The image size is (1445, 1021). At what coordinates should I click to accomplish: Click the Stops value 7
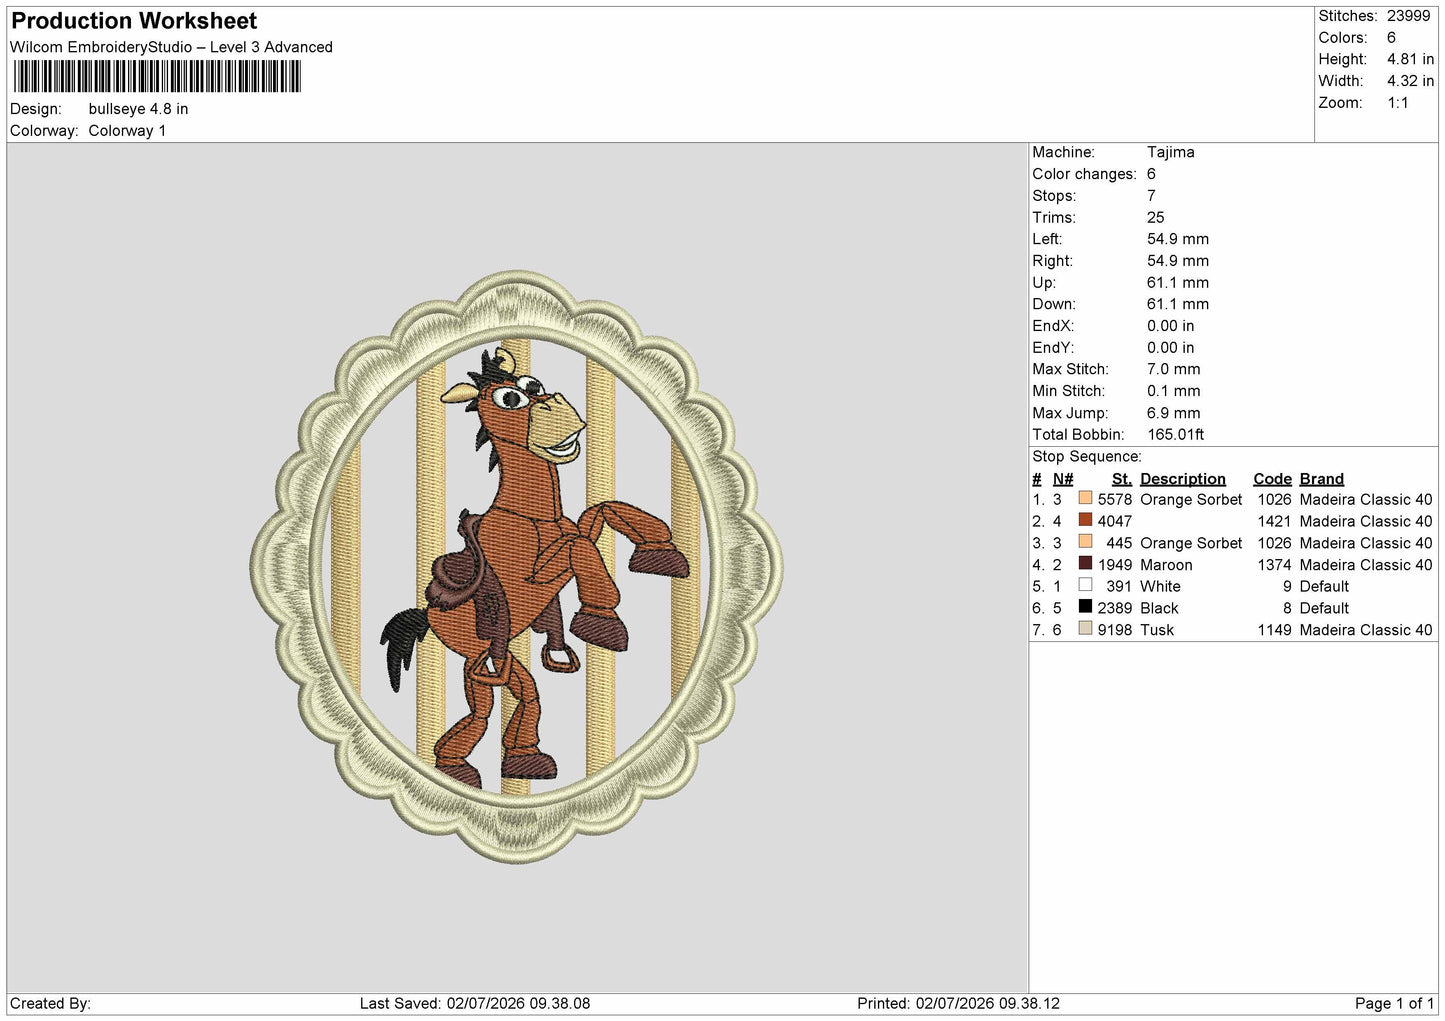pyautogui.click(x=1152, y=196)
